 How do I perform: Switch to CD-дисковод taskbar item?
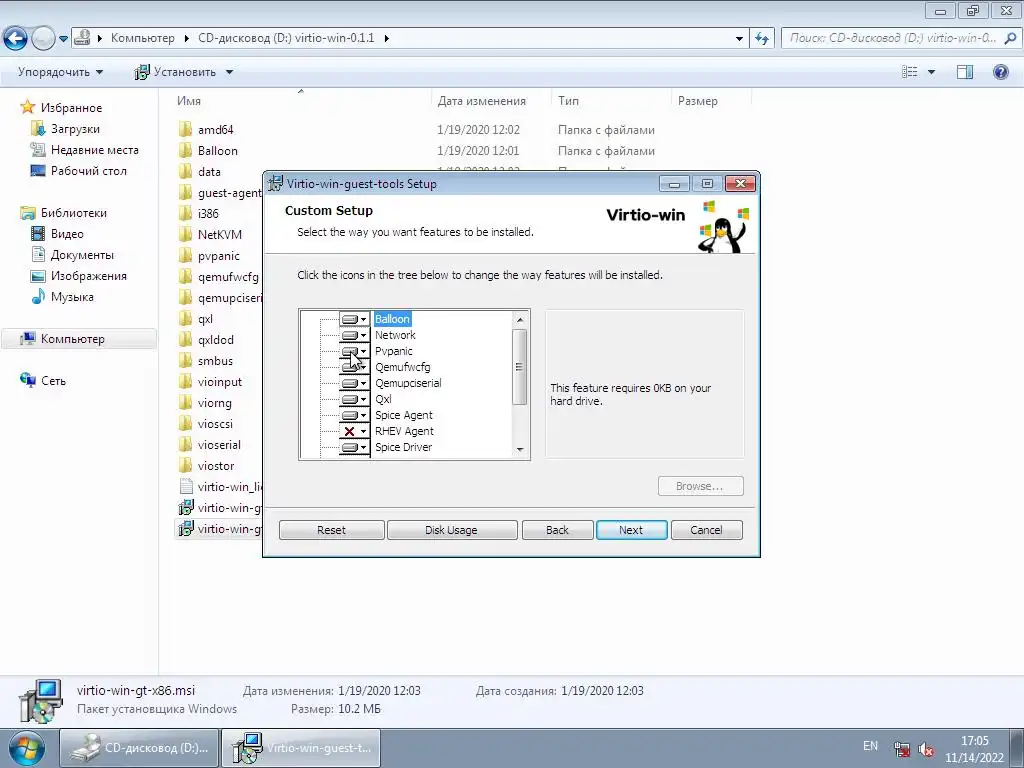[140, 748]
